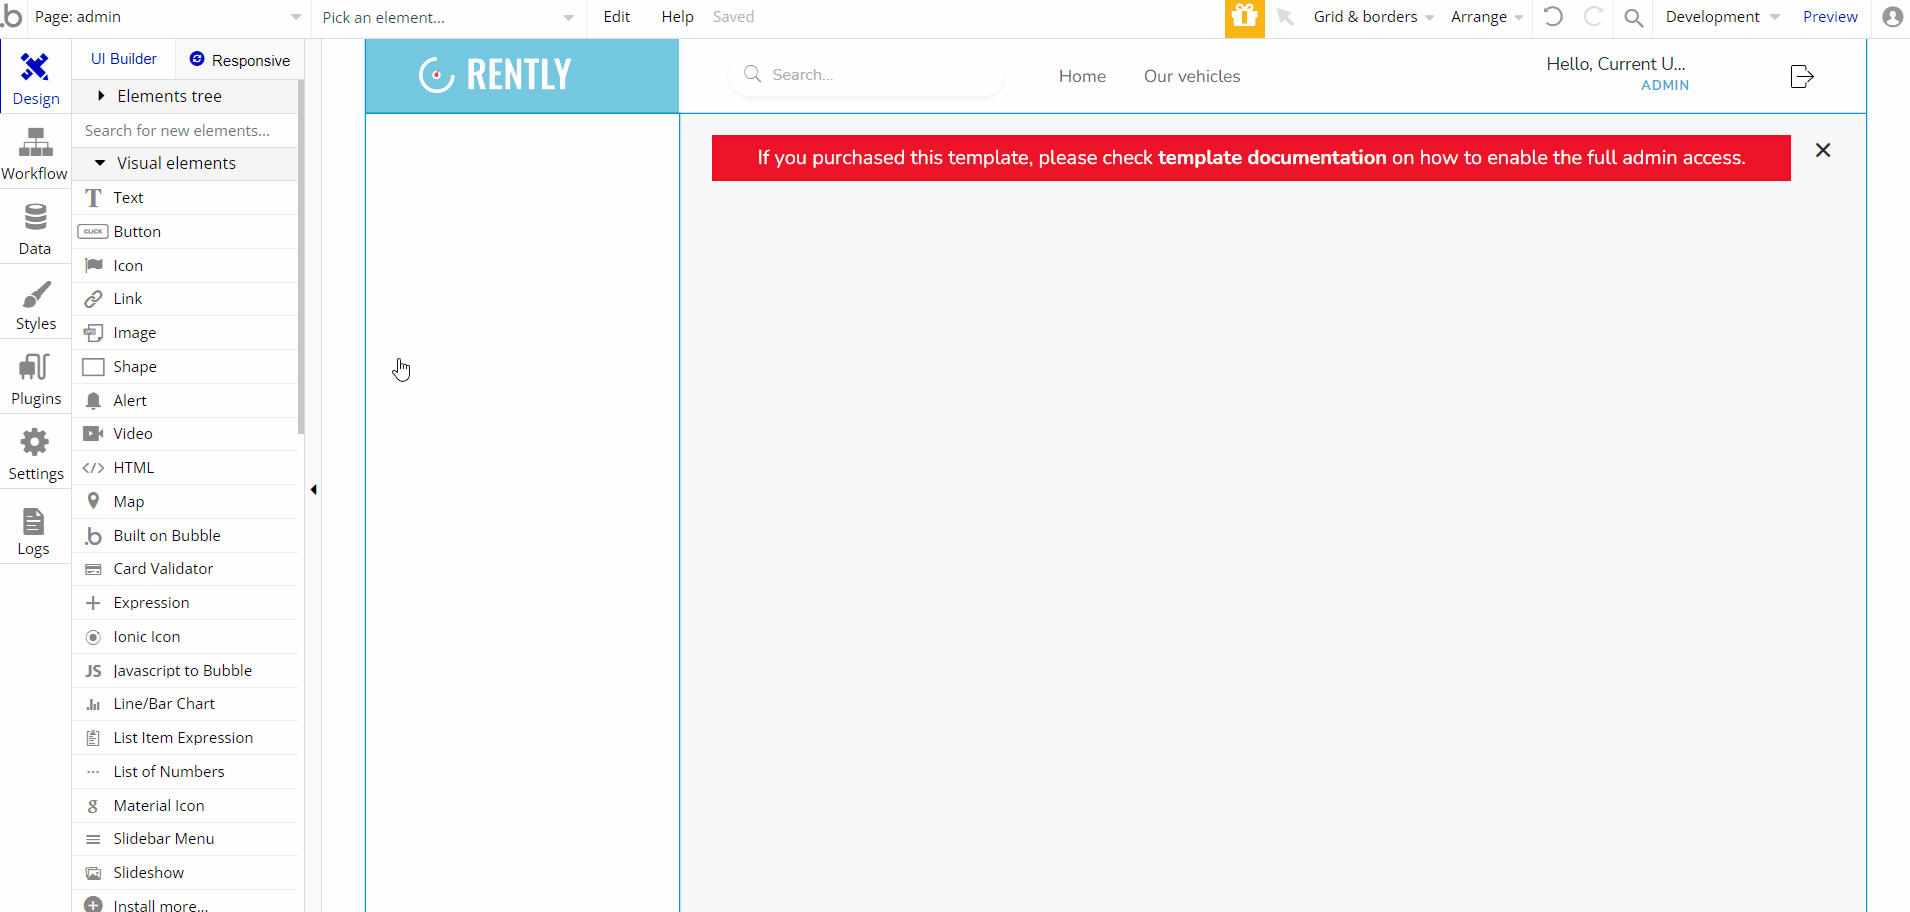Select the List of Numbers element
This screenshot has width=1910, height=912.
[186, 772]
